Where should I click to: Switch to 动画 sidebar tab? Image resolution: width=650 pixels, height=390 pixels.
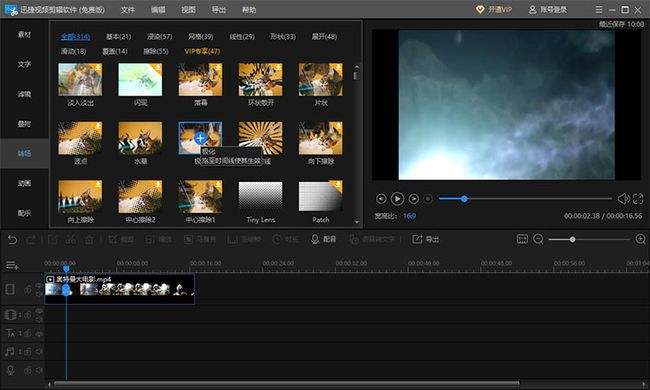[24, 183]
